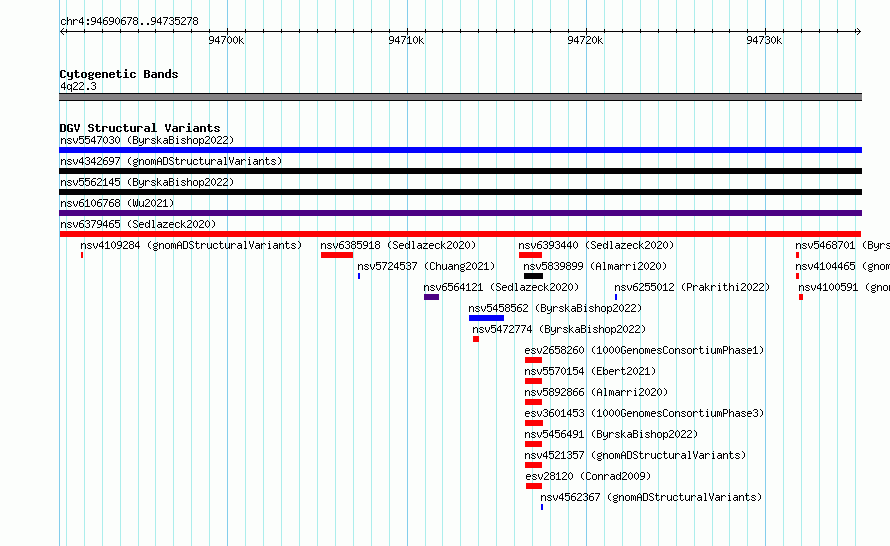Click the chr4:94690678..94735278 coordinates

[129, 22]
